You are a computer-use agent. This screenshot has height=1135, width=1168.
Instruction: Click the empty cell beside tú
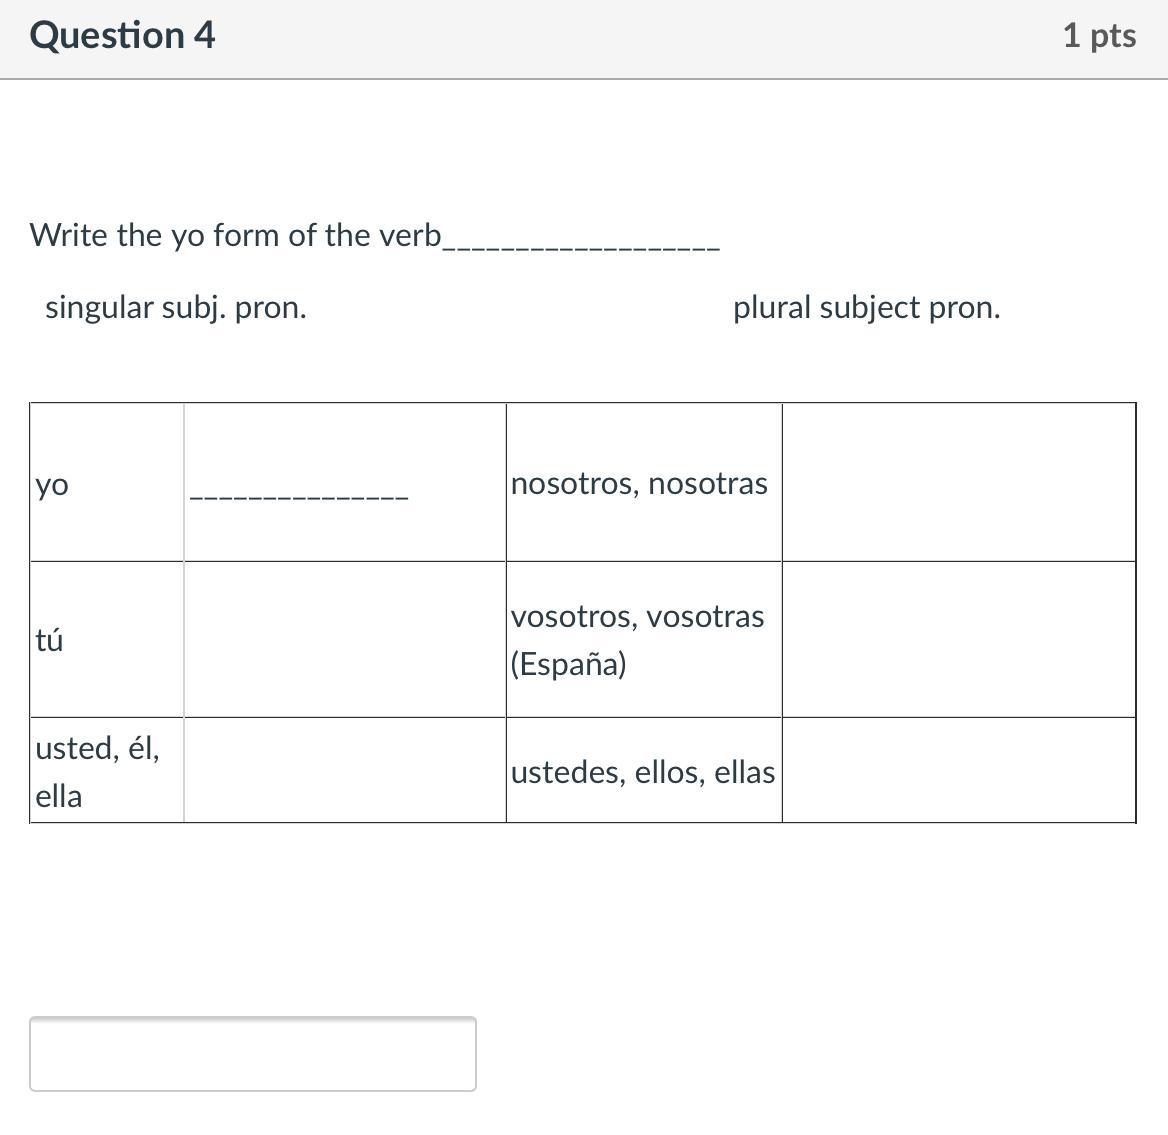coord(344,639)
